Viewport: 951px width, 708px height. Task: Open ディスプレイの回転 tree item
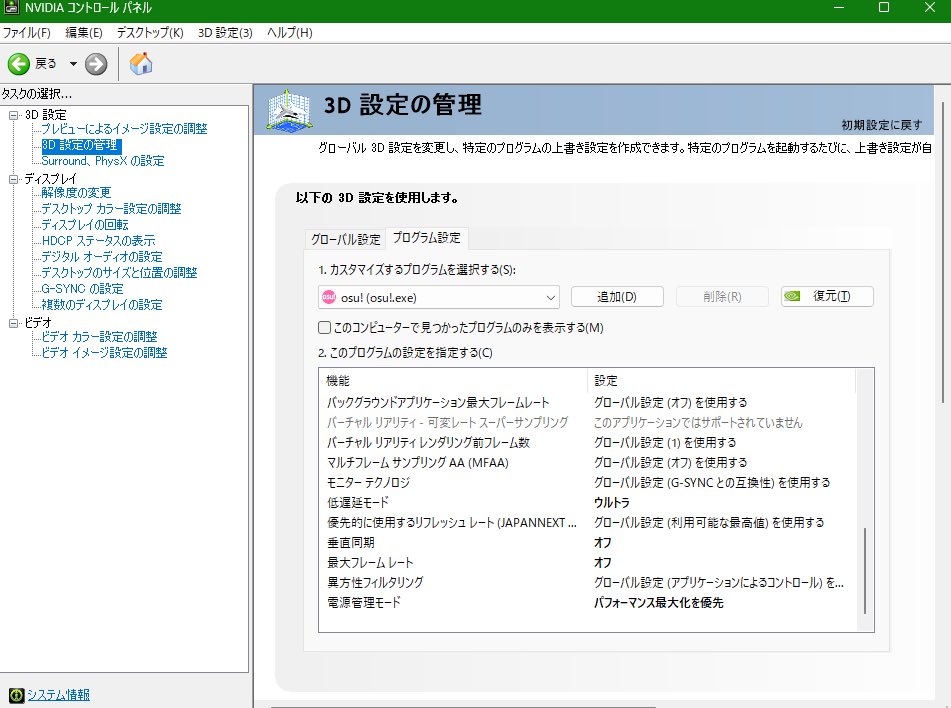pos(84,224)
